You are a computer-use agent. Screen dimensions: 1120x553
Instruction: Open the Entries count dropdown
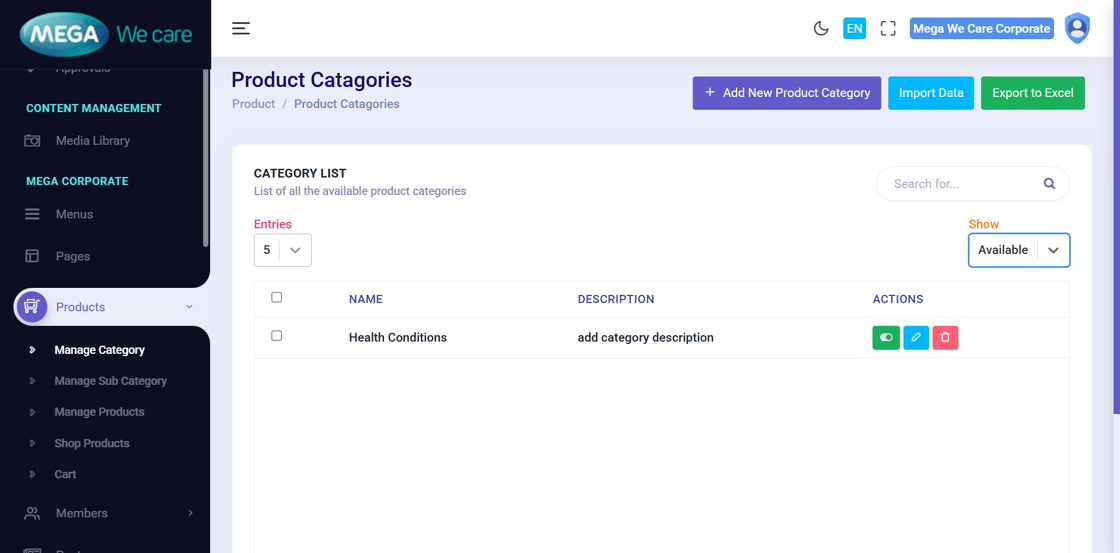click(x=283, y=250)
